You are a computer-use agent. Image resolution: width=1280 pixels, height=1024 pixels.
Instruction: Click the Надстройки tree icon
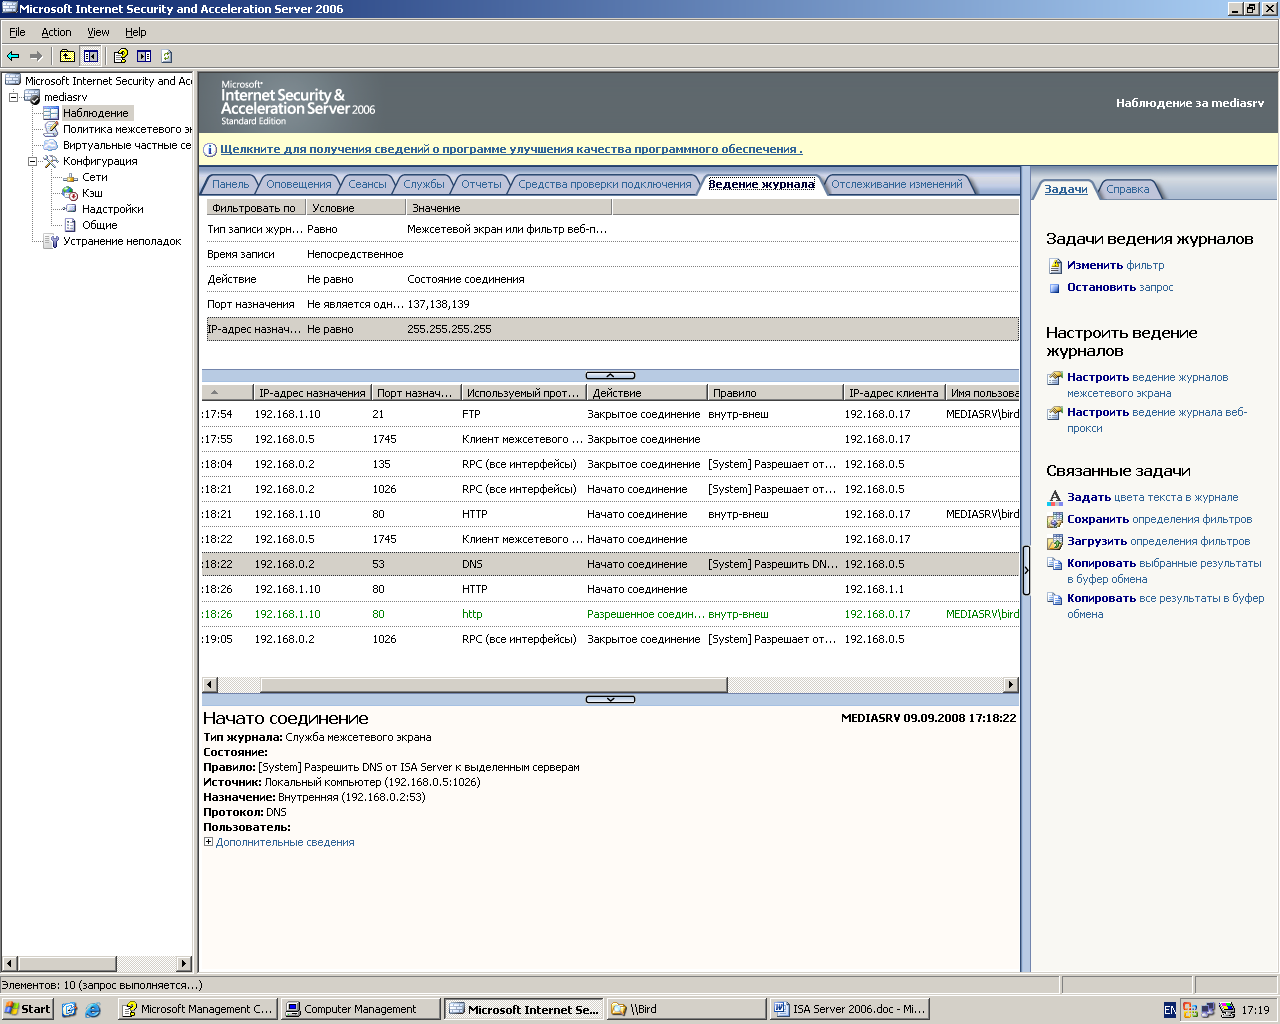[70, 209]
